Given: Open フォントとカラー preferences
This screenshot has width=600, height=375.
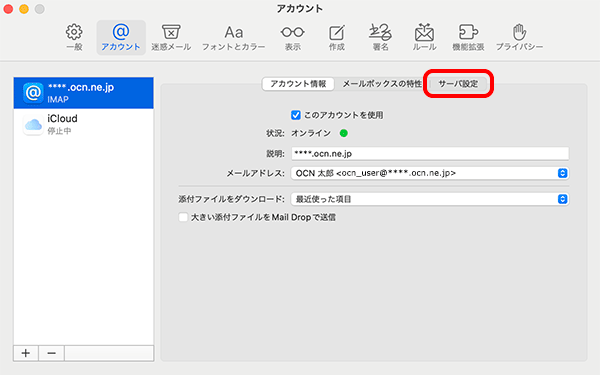Looking at the screenshot, I should (x=233, y=38).
